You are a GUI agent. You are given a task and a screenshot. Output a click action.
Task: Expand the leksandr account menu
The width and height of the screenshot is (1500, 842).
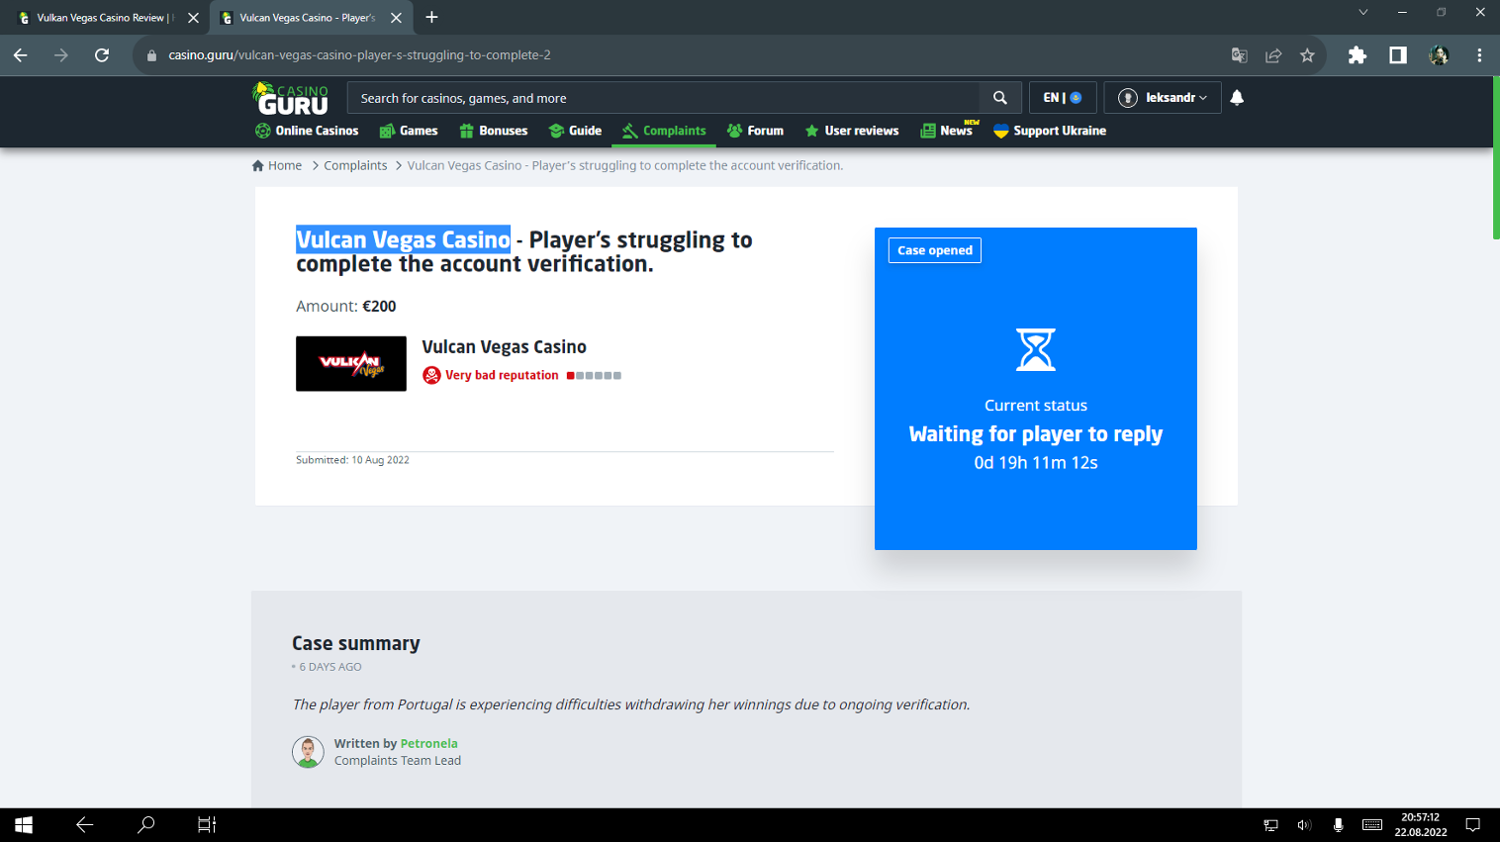[x=1162, y=98]
